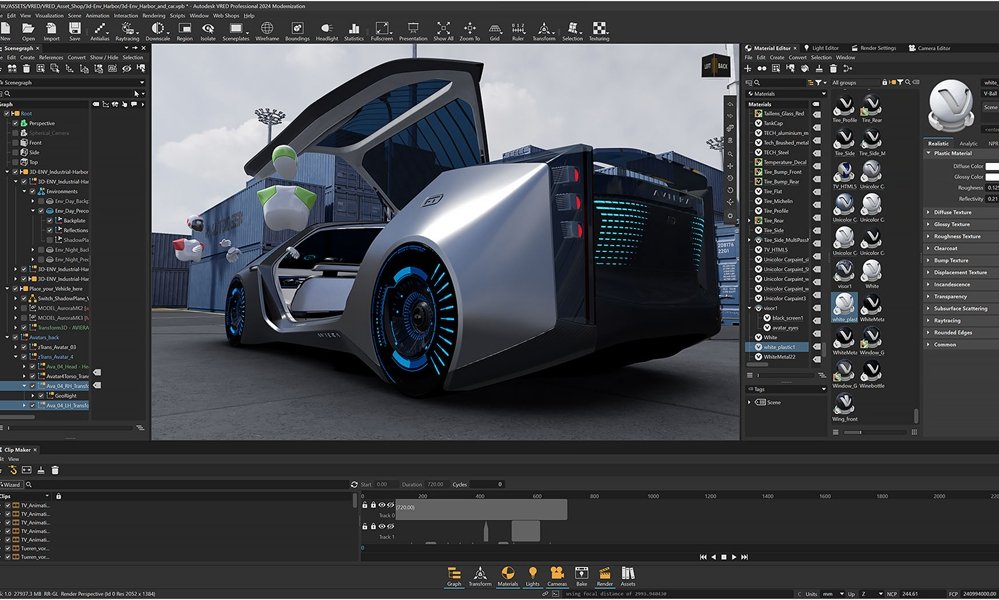The height and width of the screenshot is (600, 999).
Task: Click the play button in timeline controls
Action: 734,557
